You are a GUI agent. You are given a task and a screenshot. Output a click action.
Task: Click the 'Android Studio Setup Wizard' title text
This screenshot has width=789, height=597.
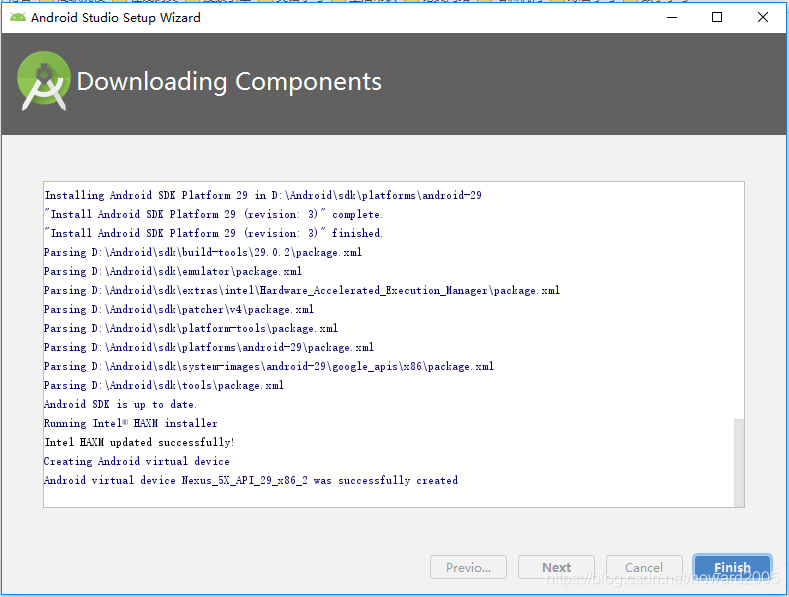(x=116, y=18)
